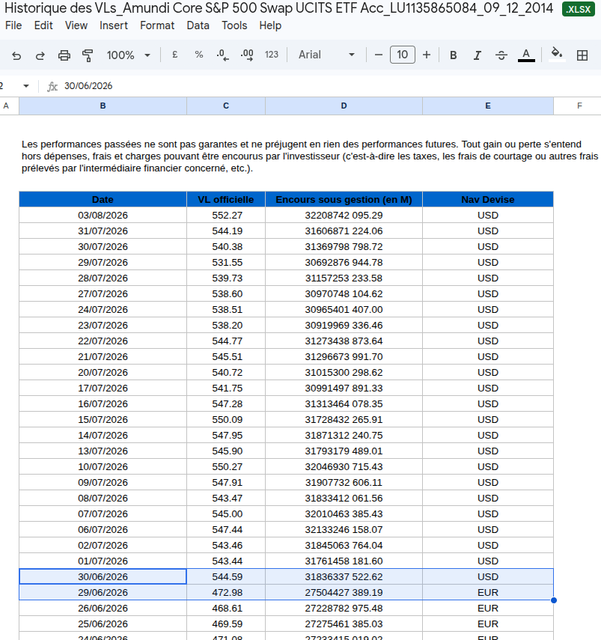Viewport: 601px width, 640px height.
Task: Open the Data menu
Action: coord(198,25)
